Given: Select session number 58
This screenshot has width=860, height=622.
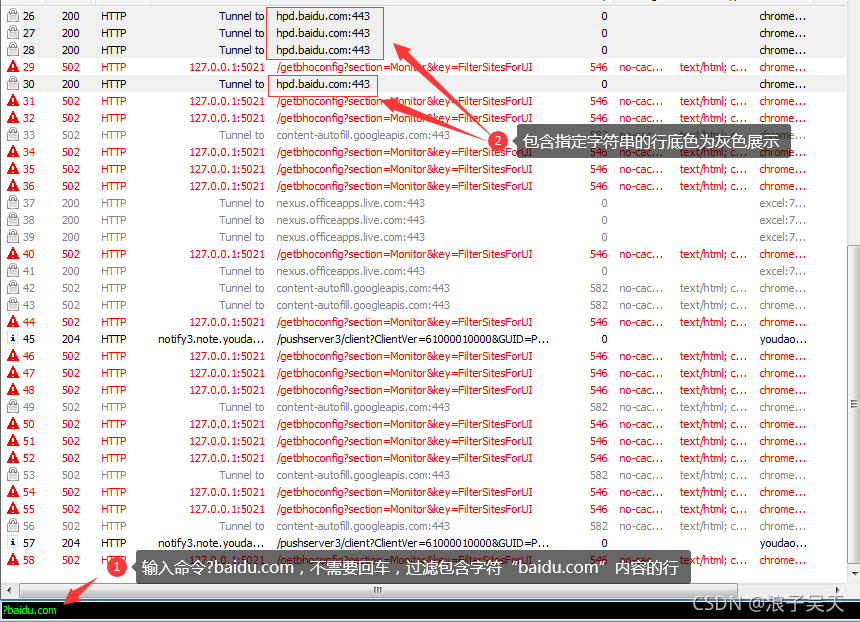Looking at the screenshot, I should pos(29,560).
